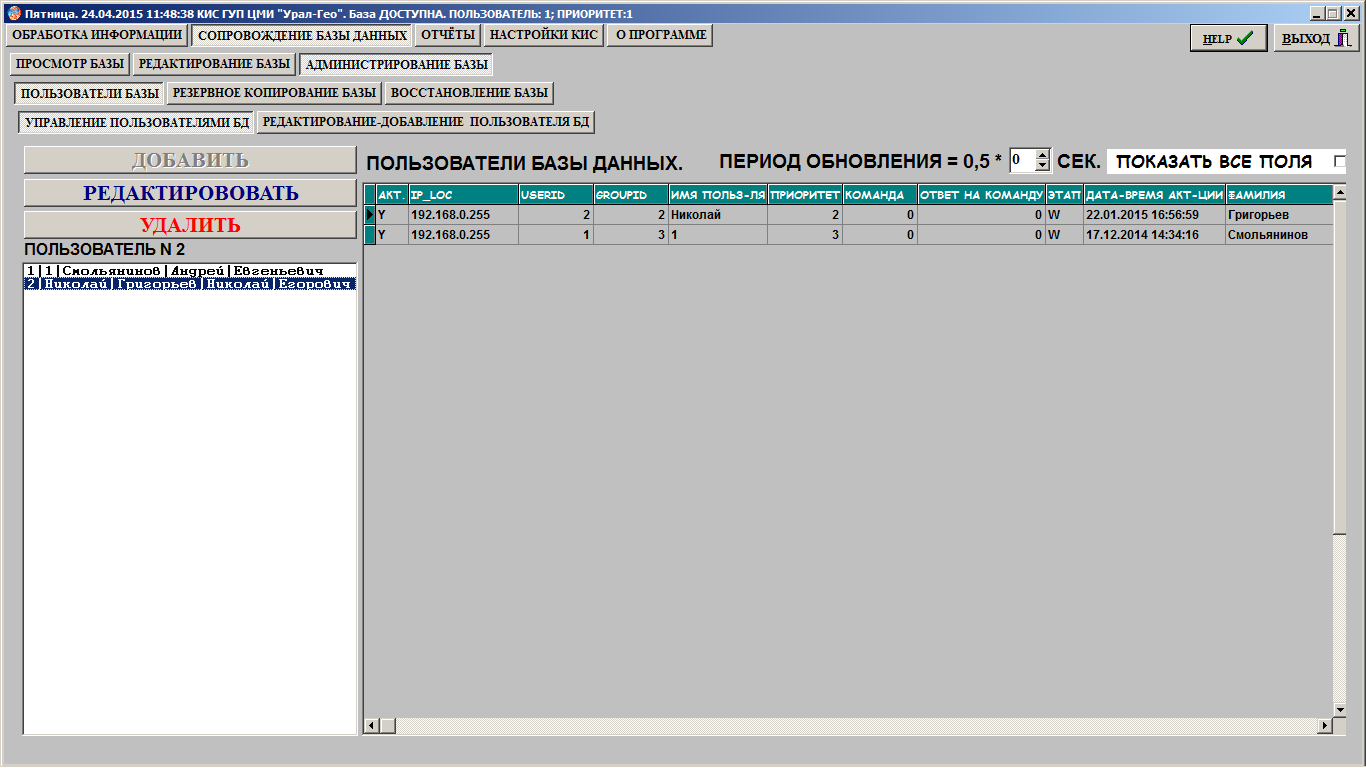Click the application icon in title bar
The image size is (1366, 768).
pyautogui.click(x=12, y=14)
